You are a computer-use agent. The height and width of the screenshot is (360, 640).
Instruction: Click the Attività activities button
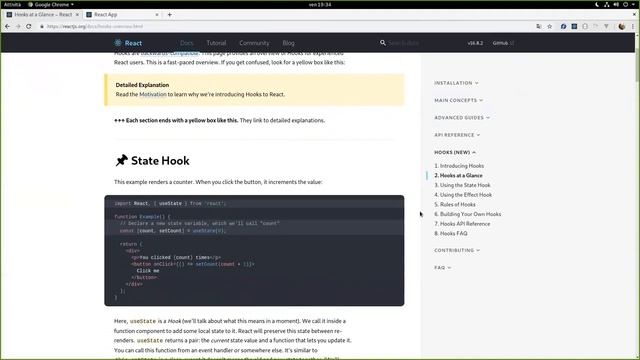pos(12,4)
